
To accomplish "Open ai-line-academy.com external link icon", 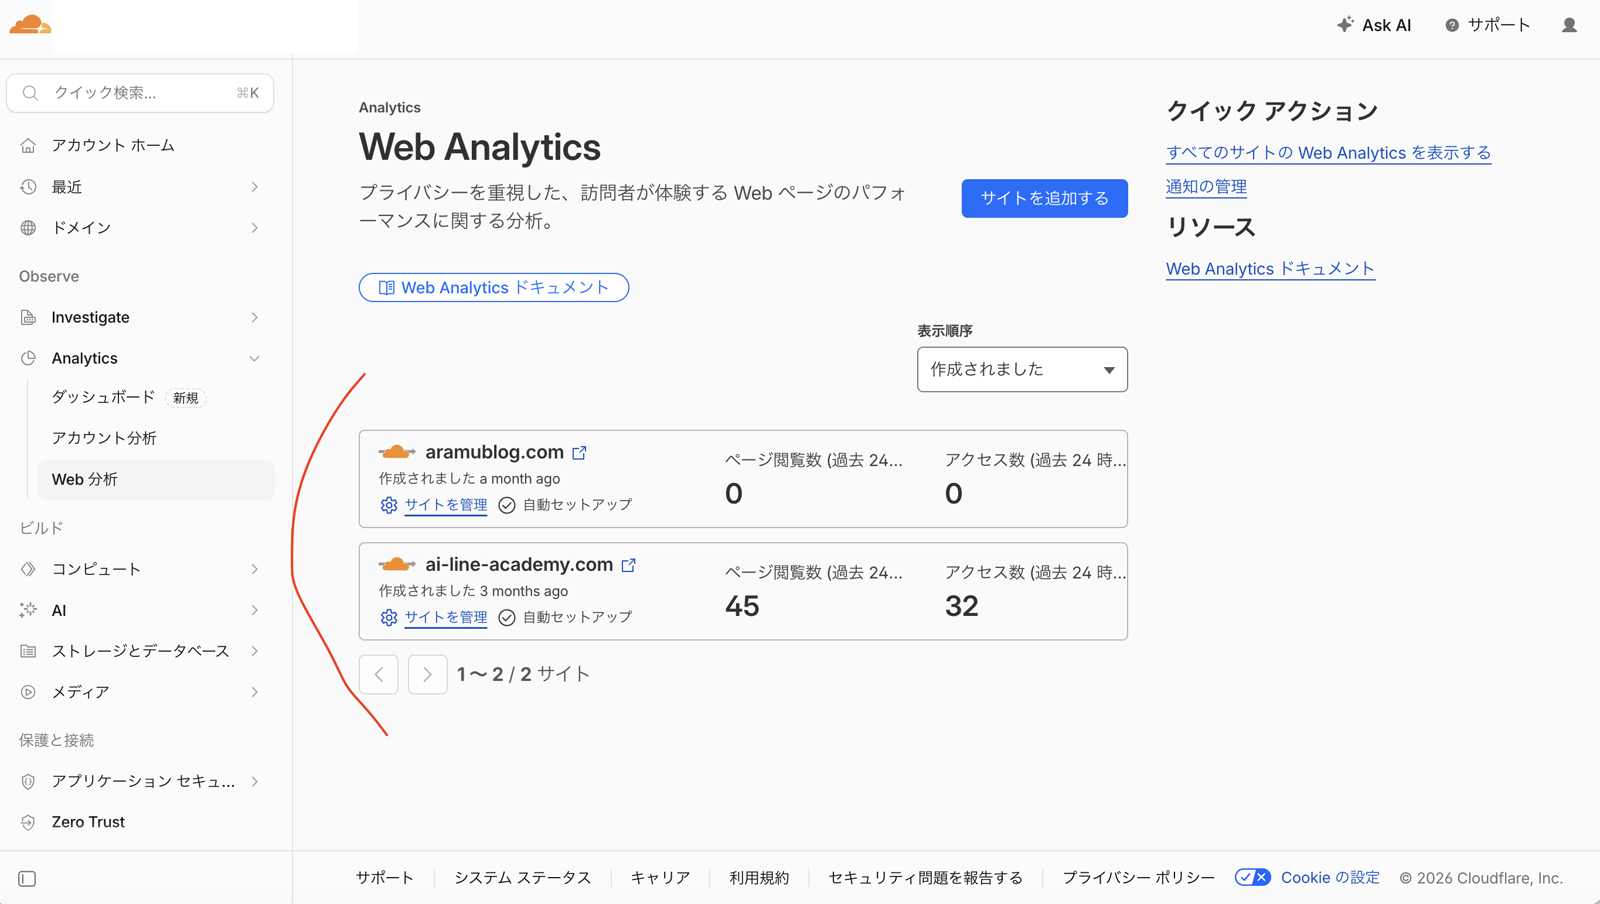I will tap(628, 565).
